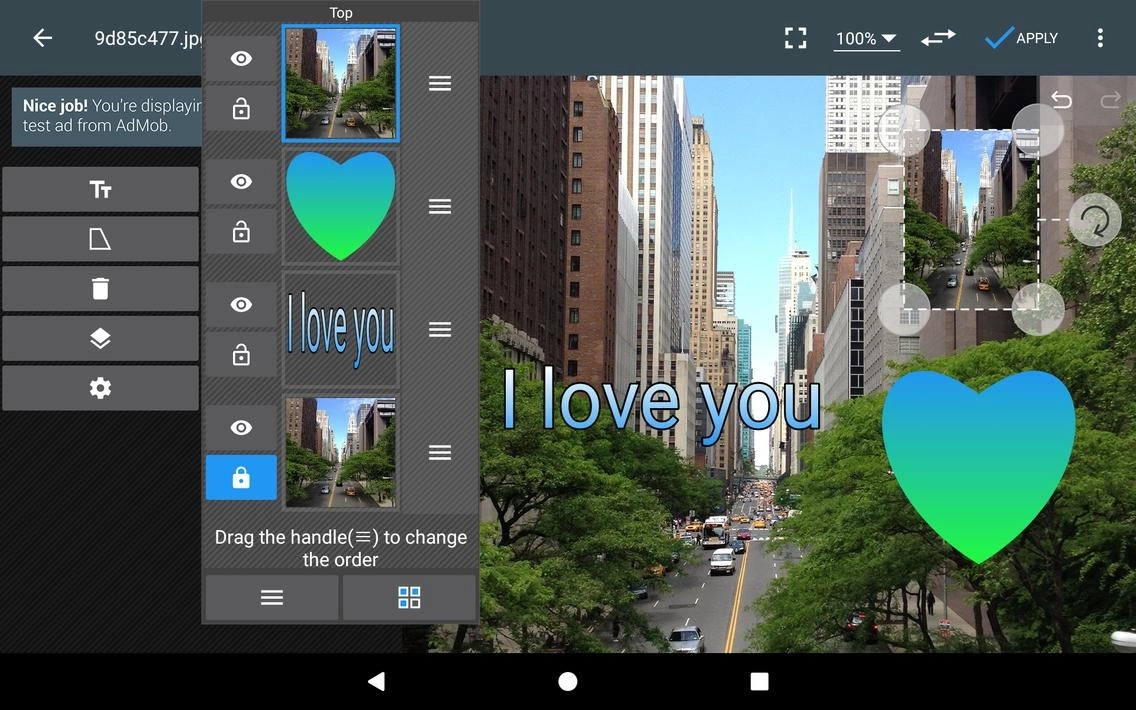Image resolution: width=1136 pixels, height=710 pixels.
Task: Lock the top photo layer
Action: (241, 109)
